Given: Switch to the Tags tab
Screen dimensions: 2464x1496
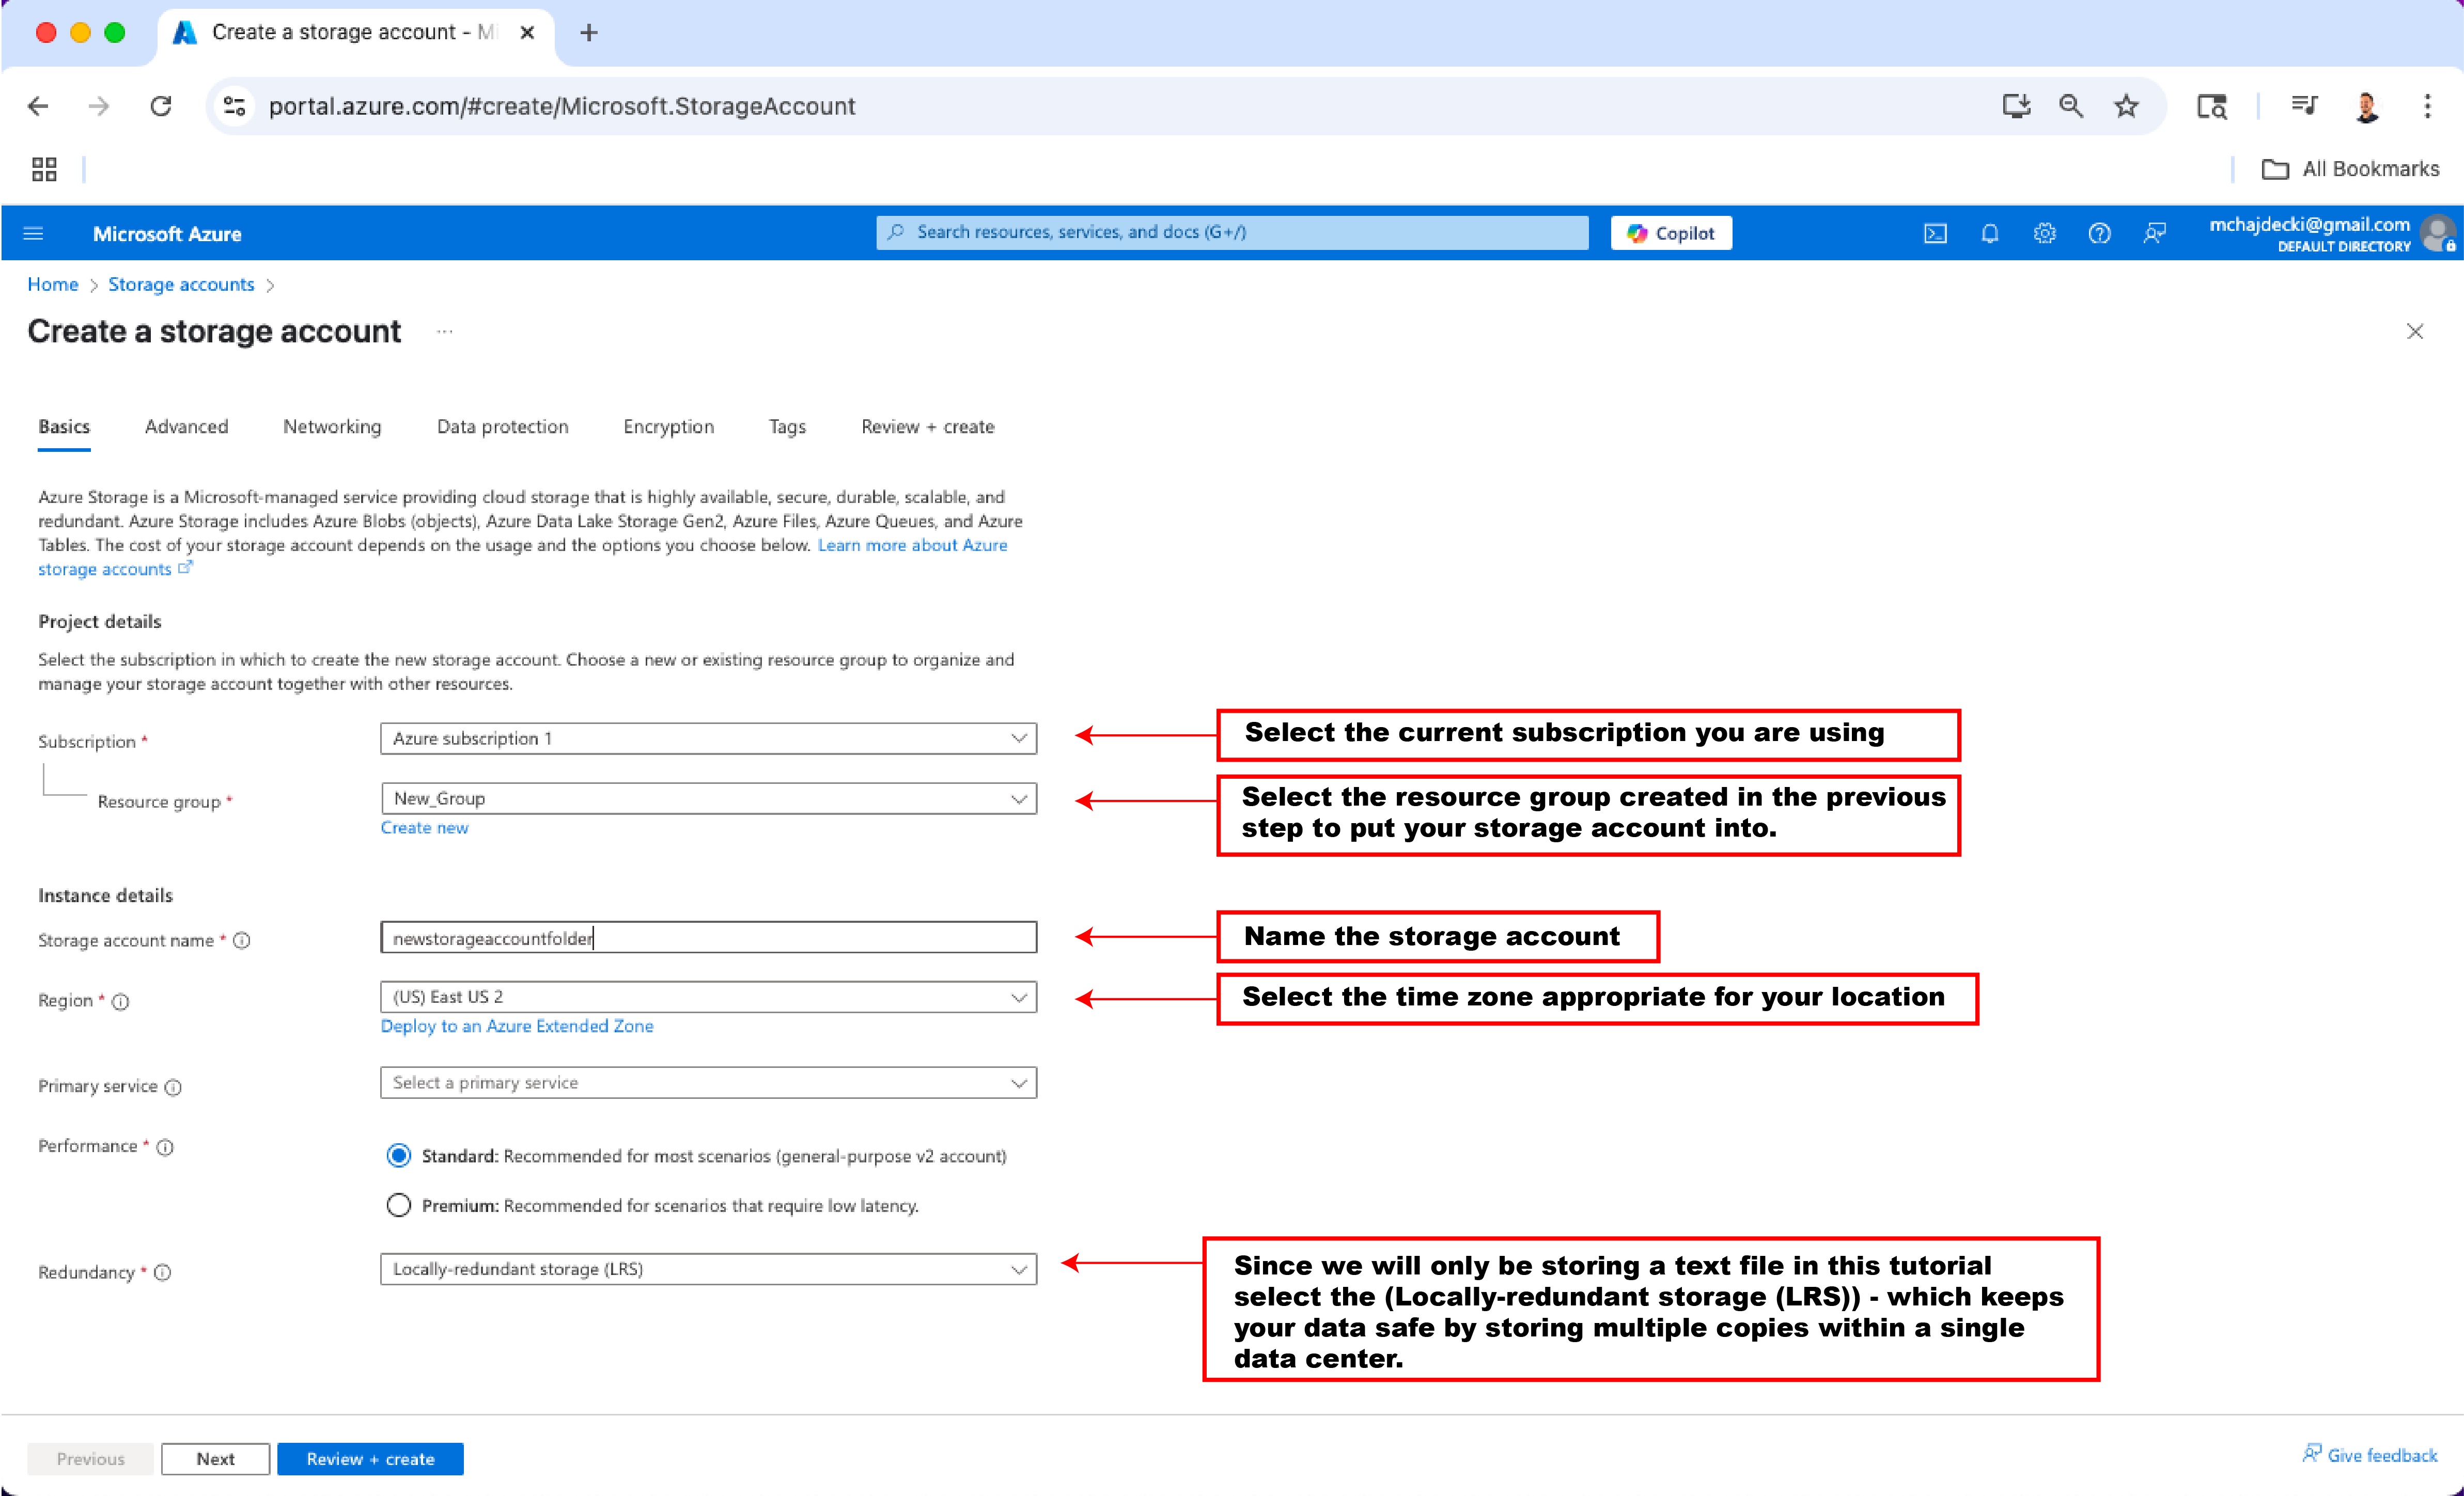Looking at the screenshot, I should 787,427.
